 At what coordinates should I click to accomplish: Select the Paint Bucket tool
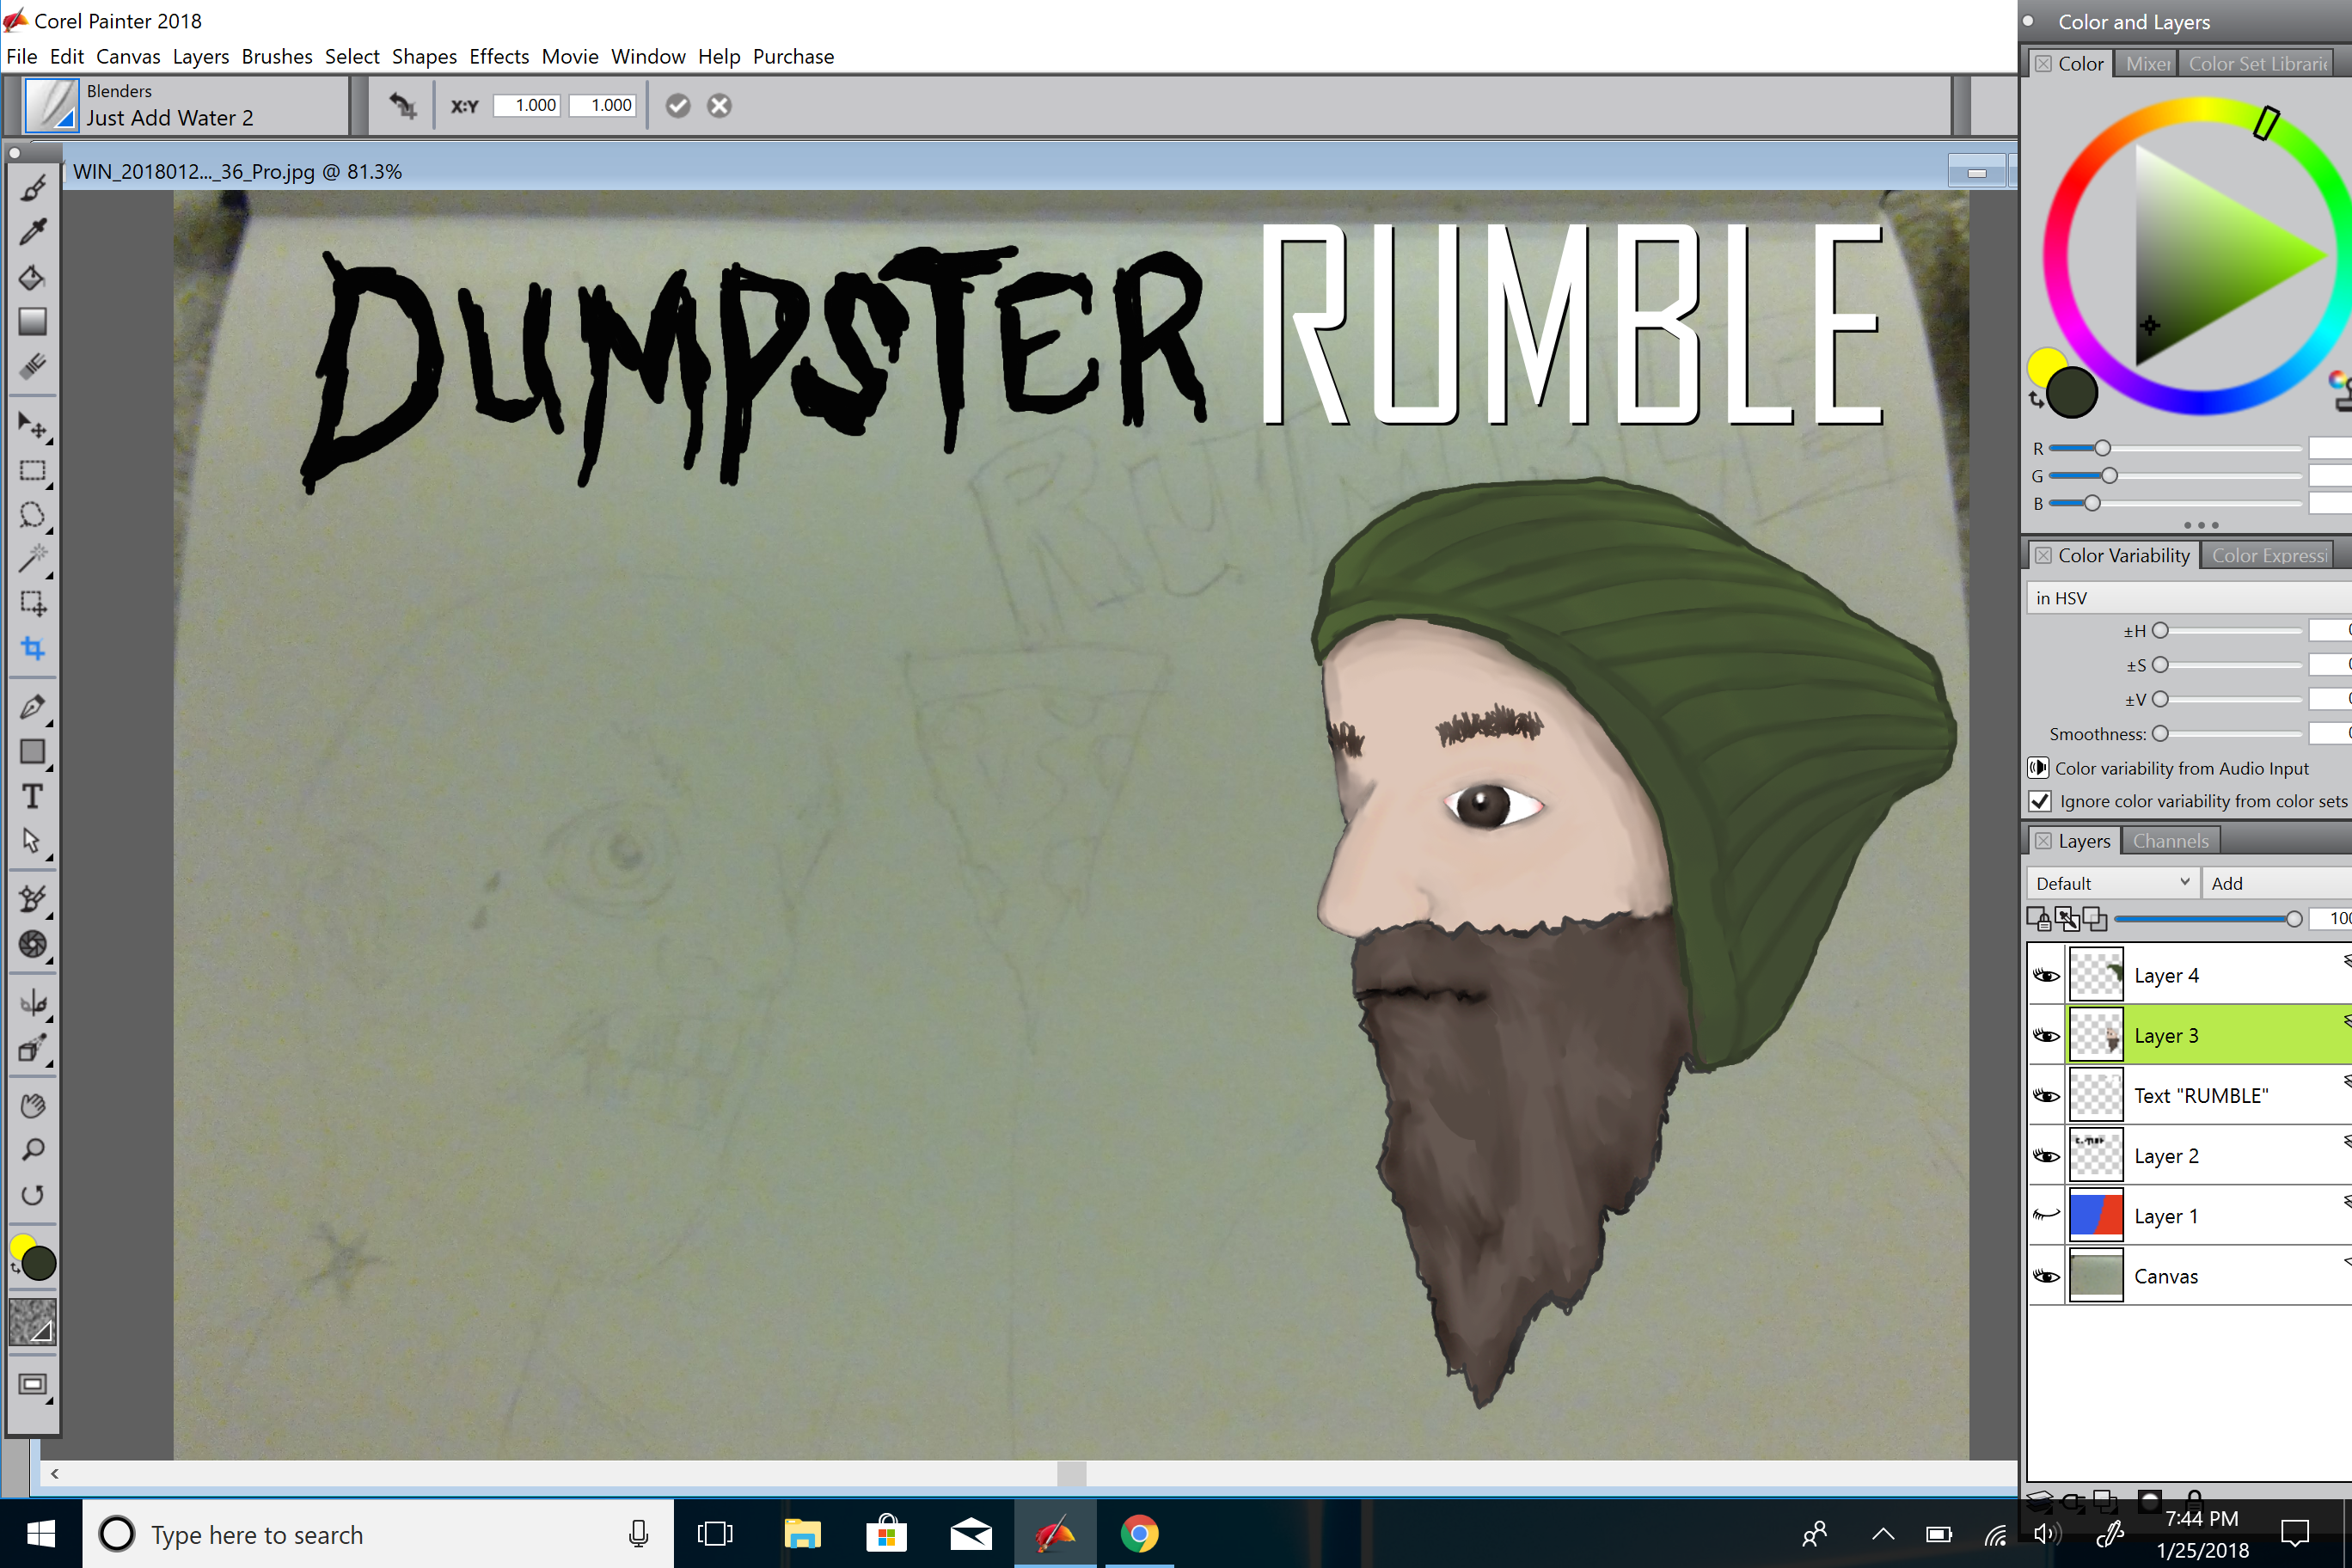(32, 277)
